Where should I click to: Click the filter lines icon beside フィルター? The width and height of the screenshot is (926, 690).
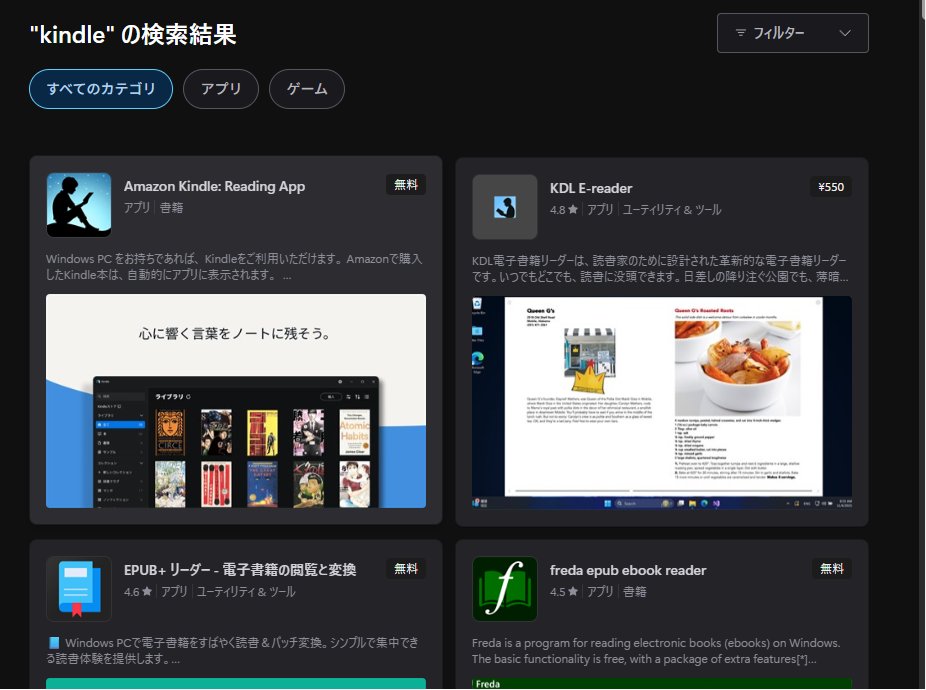741,33
